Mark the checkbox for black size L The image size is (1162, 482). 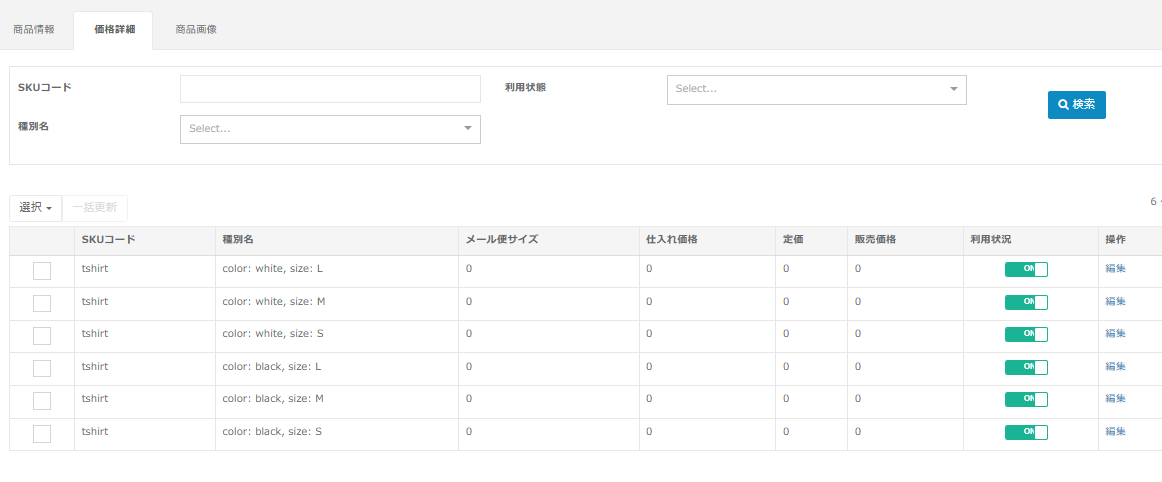[42, 368]
